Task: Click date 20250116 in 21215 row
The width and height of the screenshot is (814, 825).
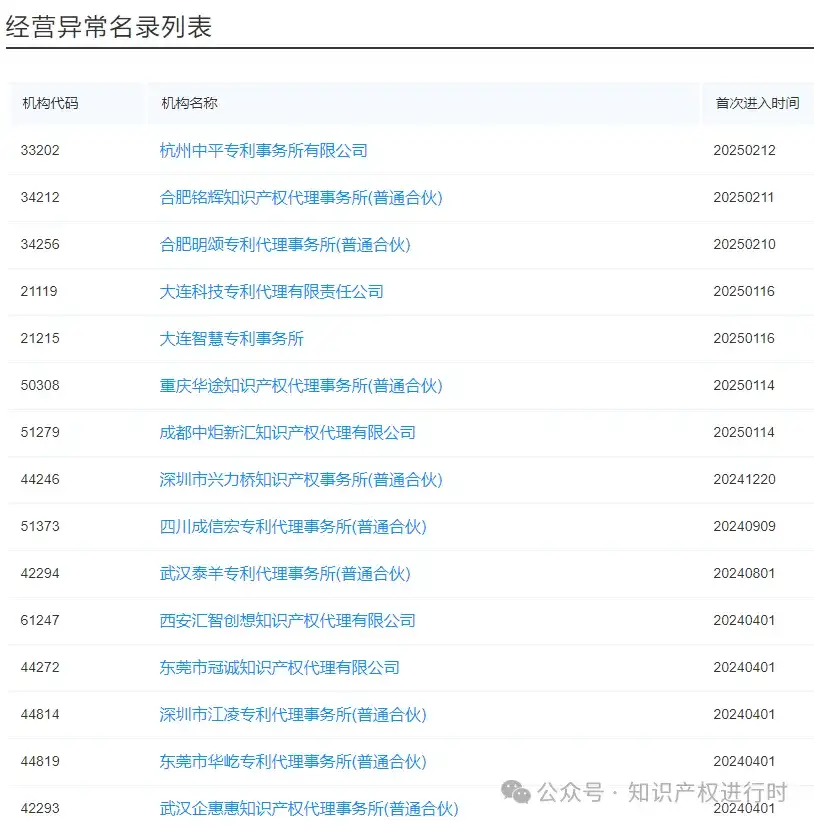Action: pos(743,338)
